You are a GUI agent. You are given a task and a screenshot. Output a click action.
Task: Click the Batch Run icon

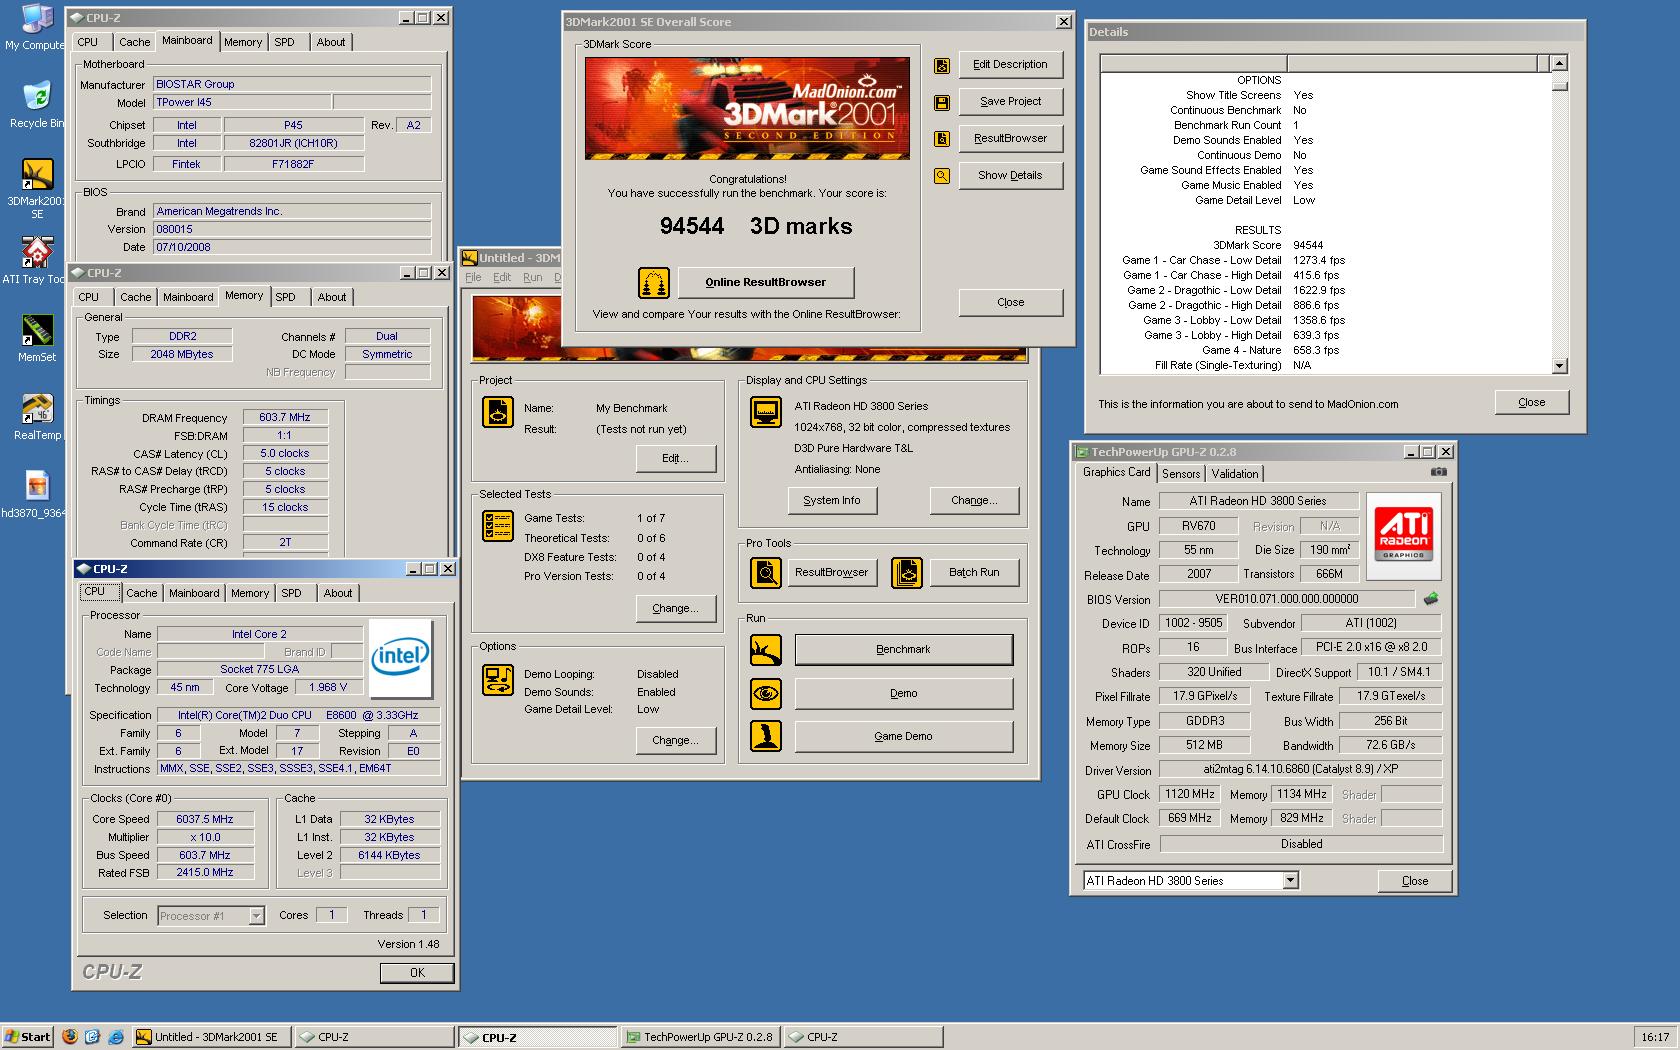click(907, 573)
